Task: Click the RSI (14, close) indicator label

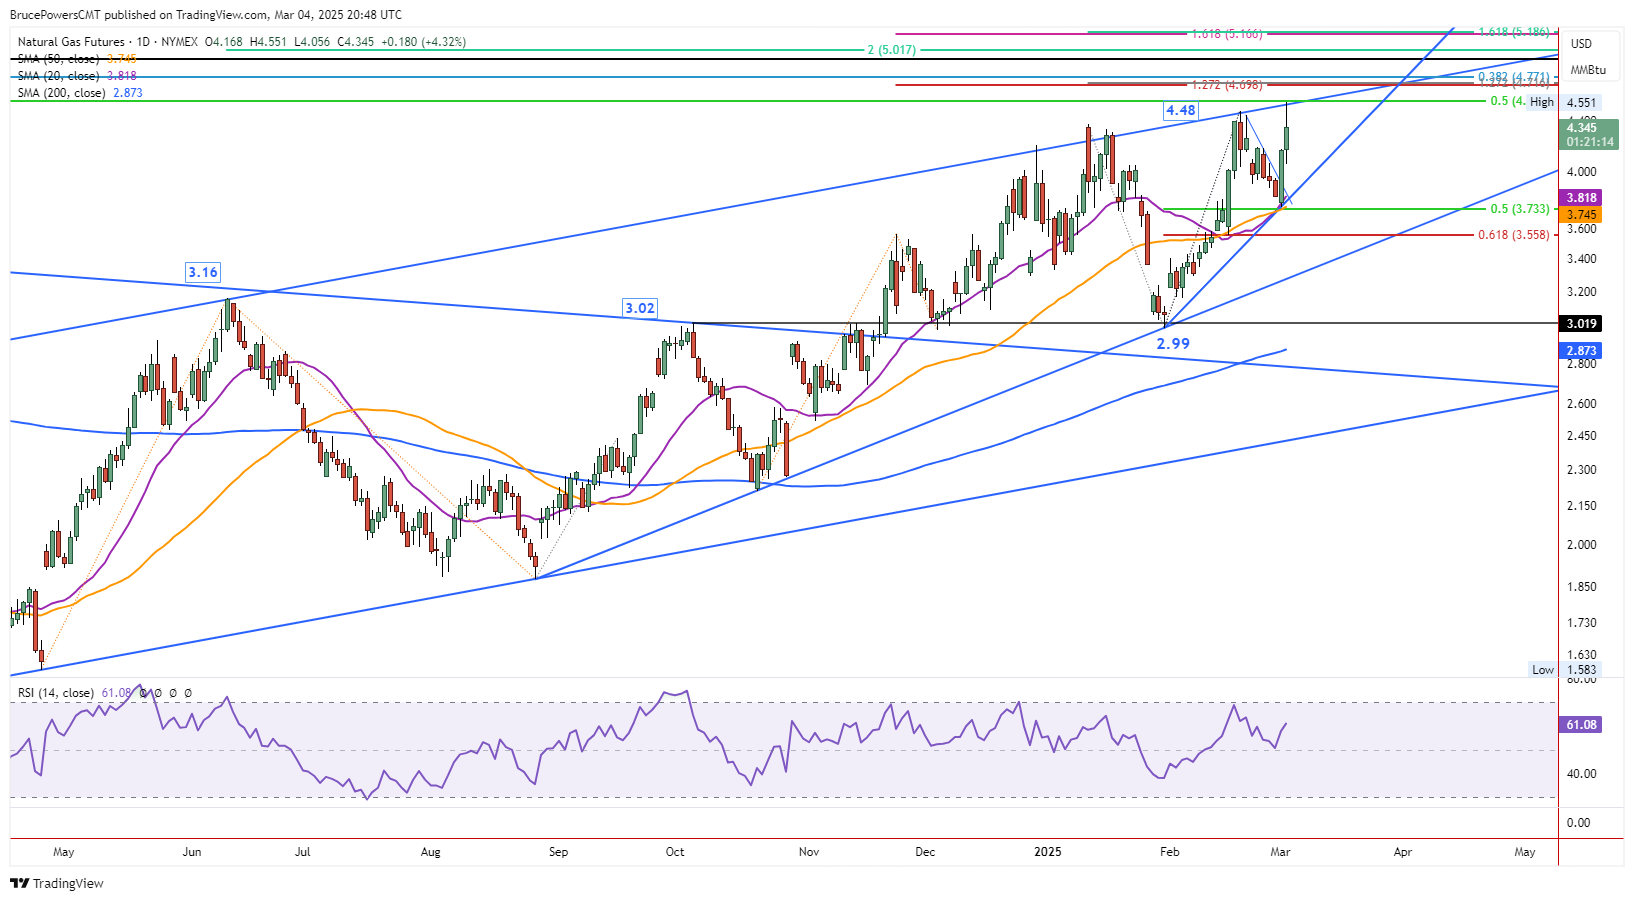Action: (x=56, y=693)
